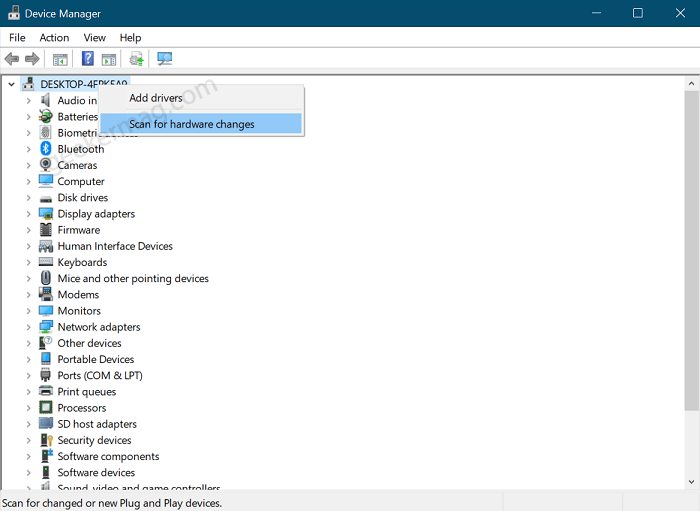
Task: Click the vertical scrollbar thumb
Action: tap(692, 250)
